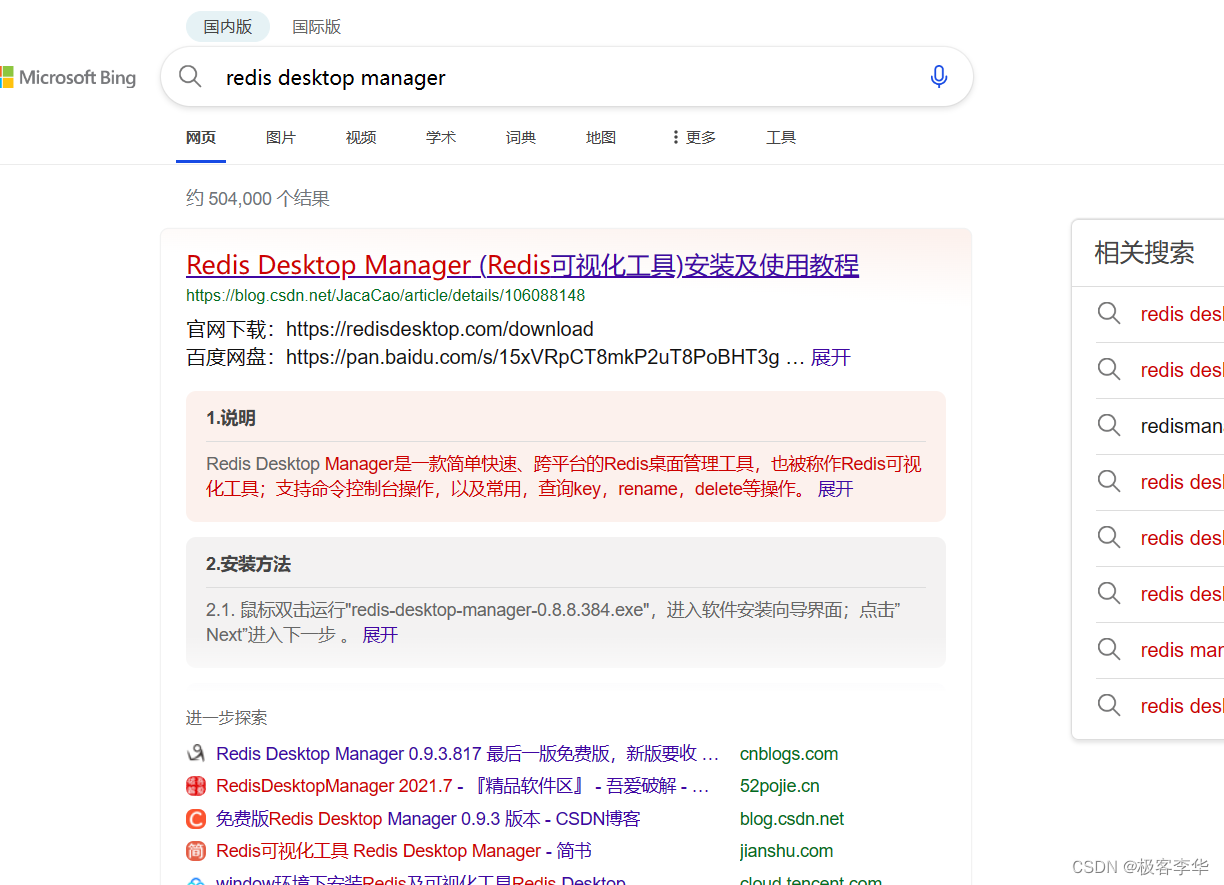Click the 2.安装方法 heading
The height and width of the screenshot is (885, 1224).
(248, 564)
